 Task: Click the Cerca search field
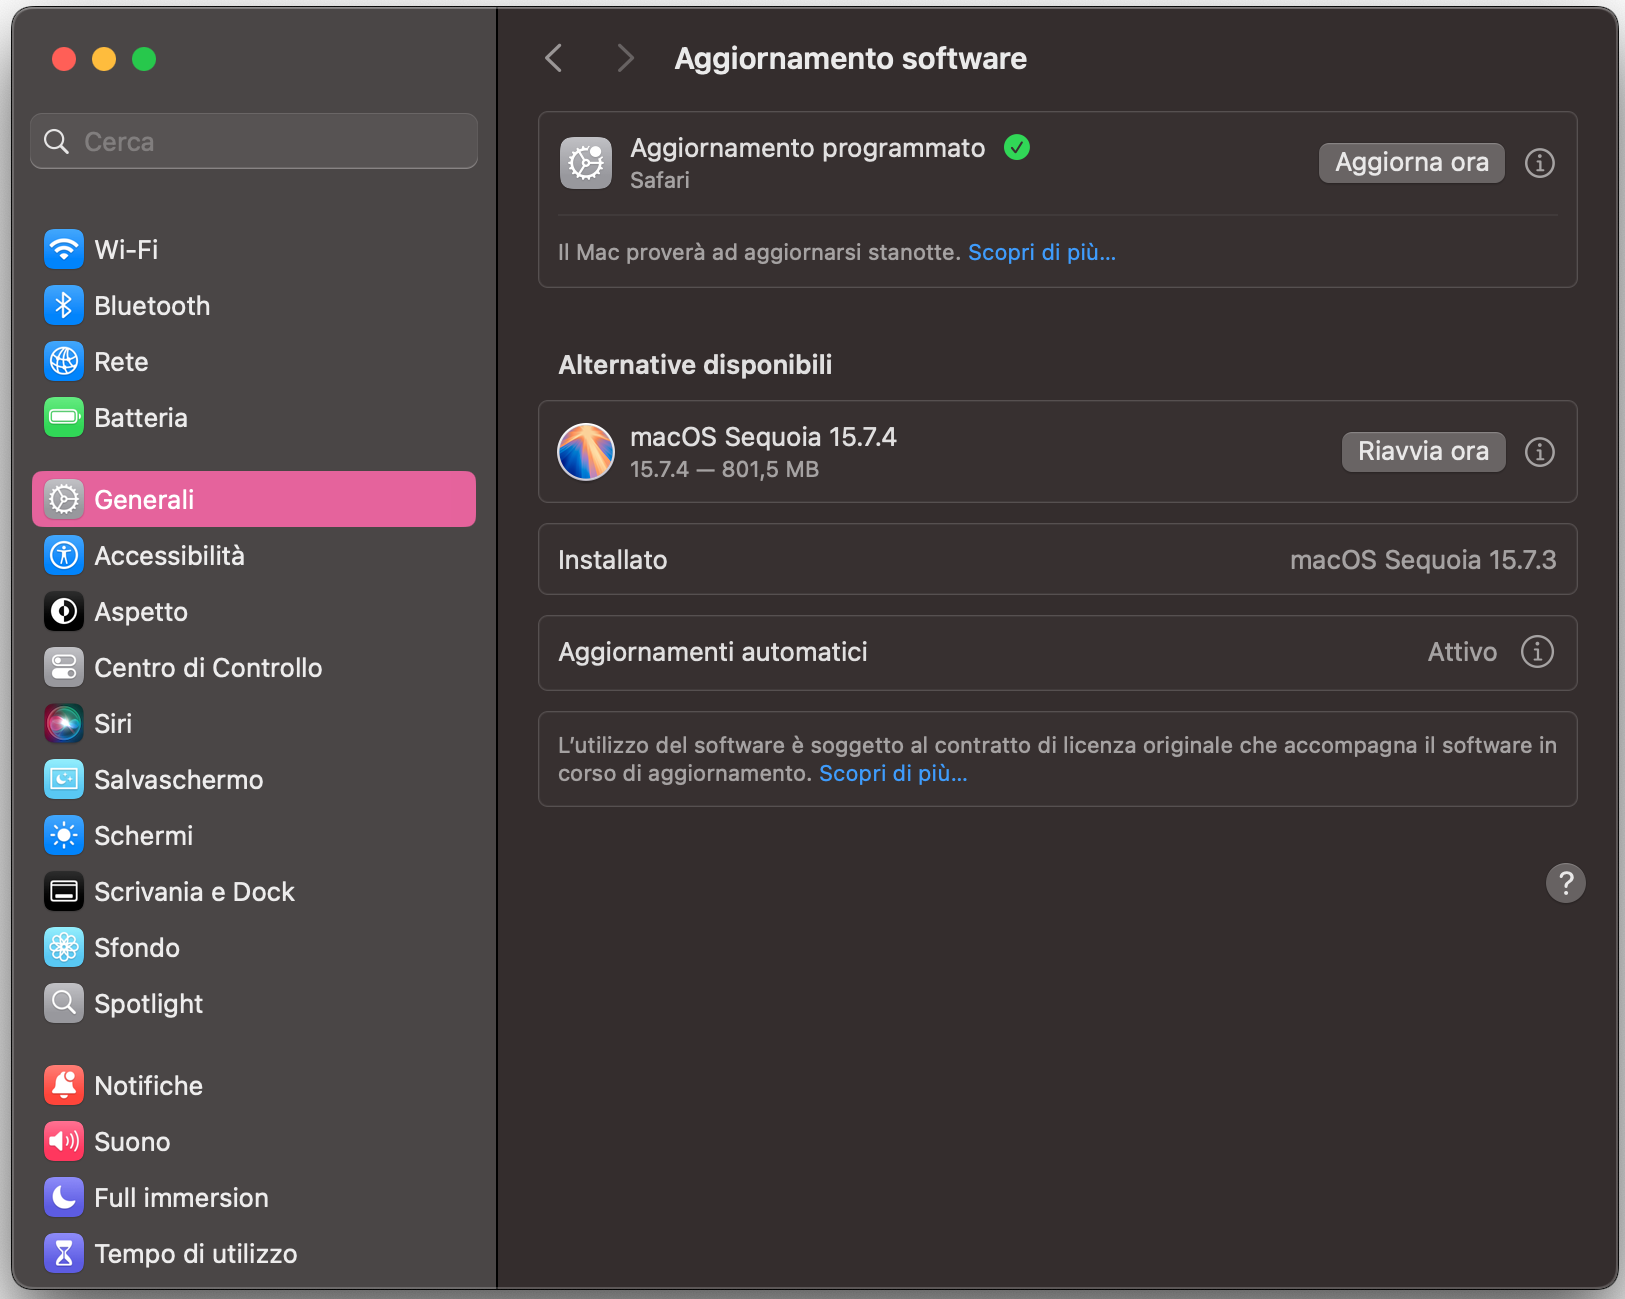tap(253, 141)
